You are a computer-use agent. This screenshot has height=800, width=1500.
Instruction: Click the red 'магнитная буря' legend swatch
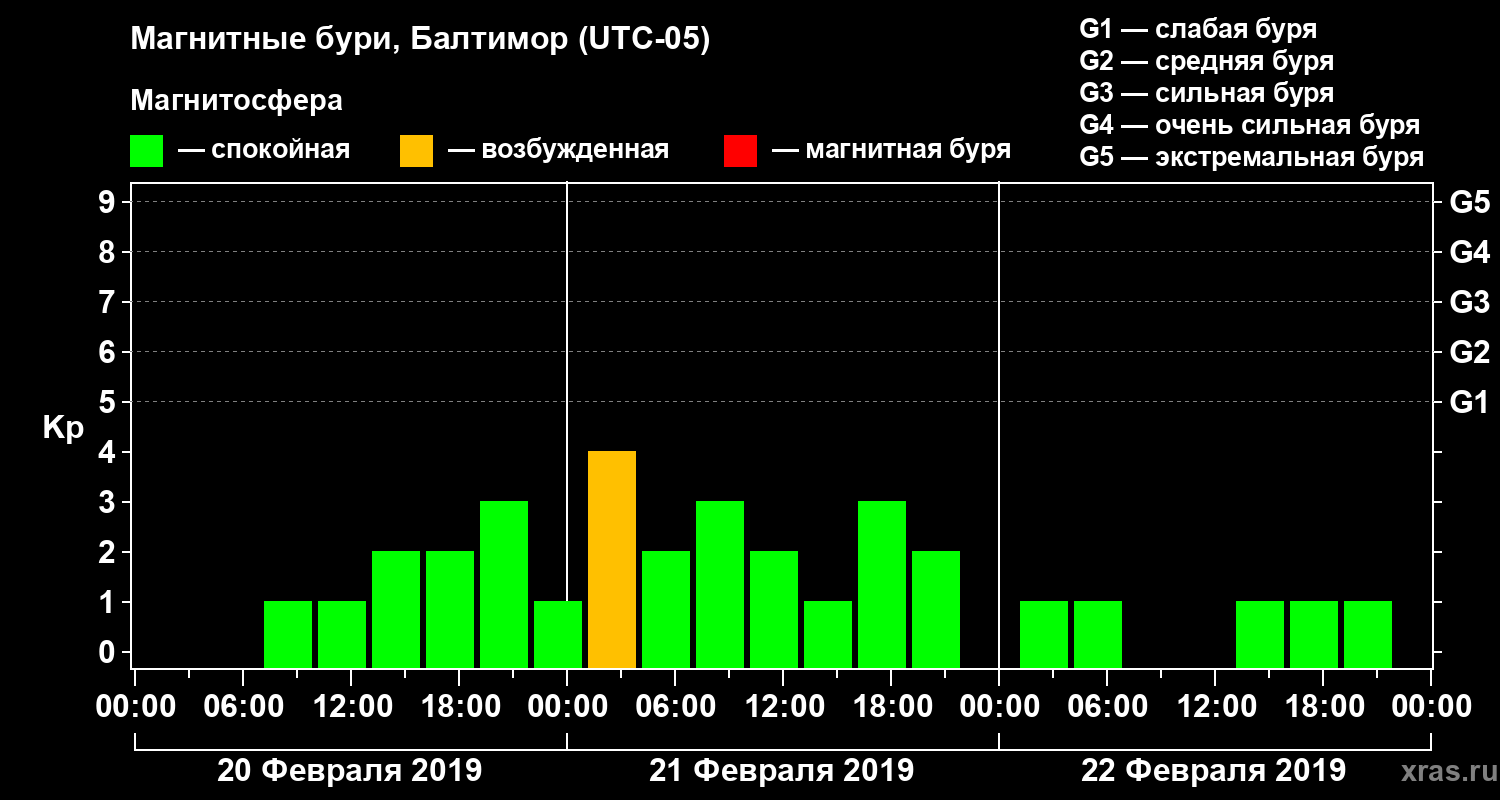coord(740,151)
